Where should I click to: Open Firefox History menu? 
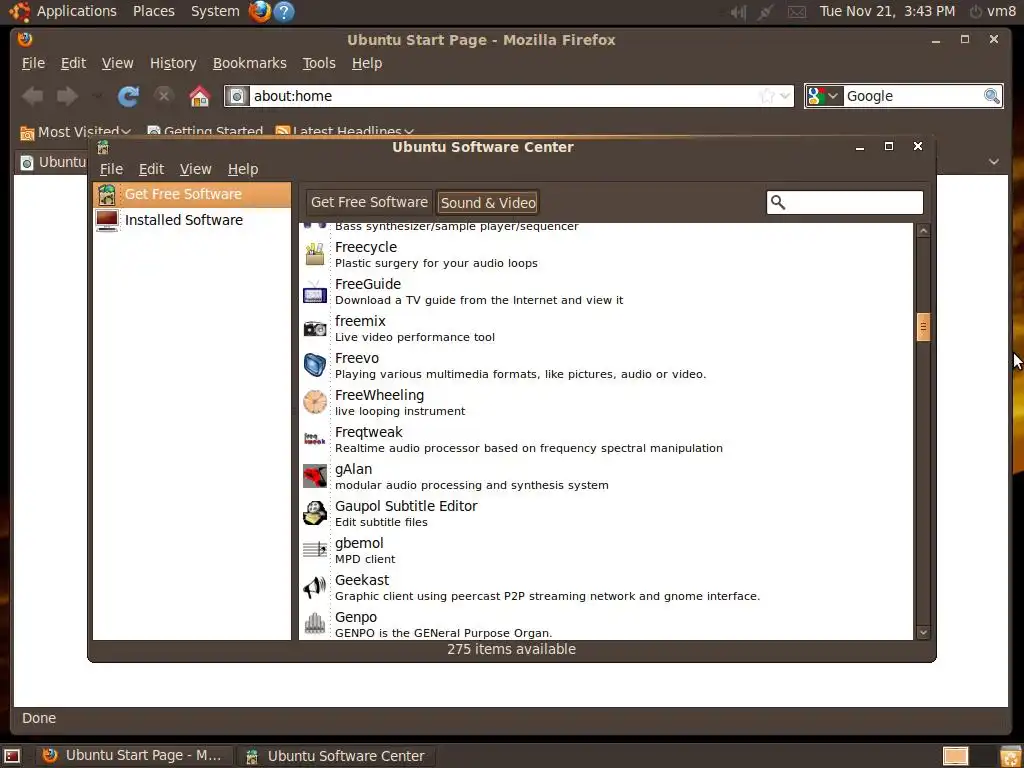coord(173,63)
